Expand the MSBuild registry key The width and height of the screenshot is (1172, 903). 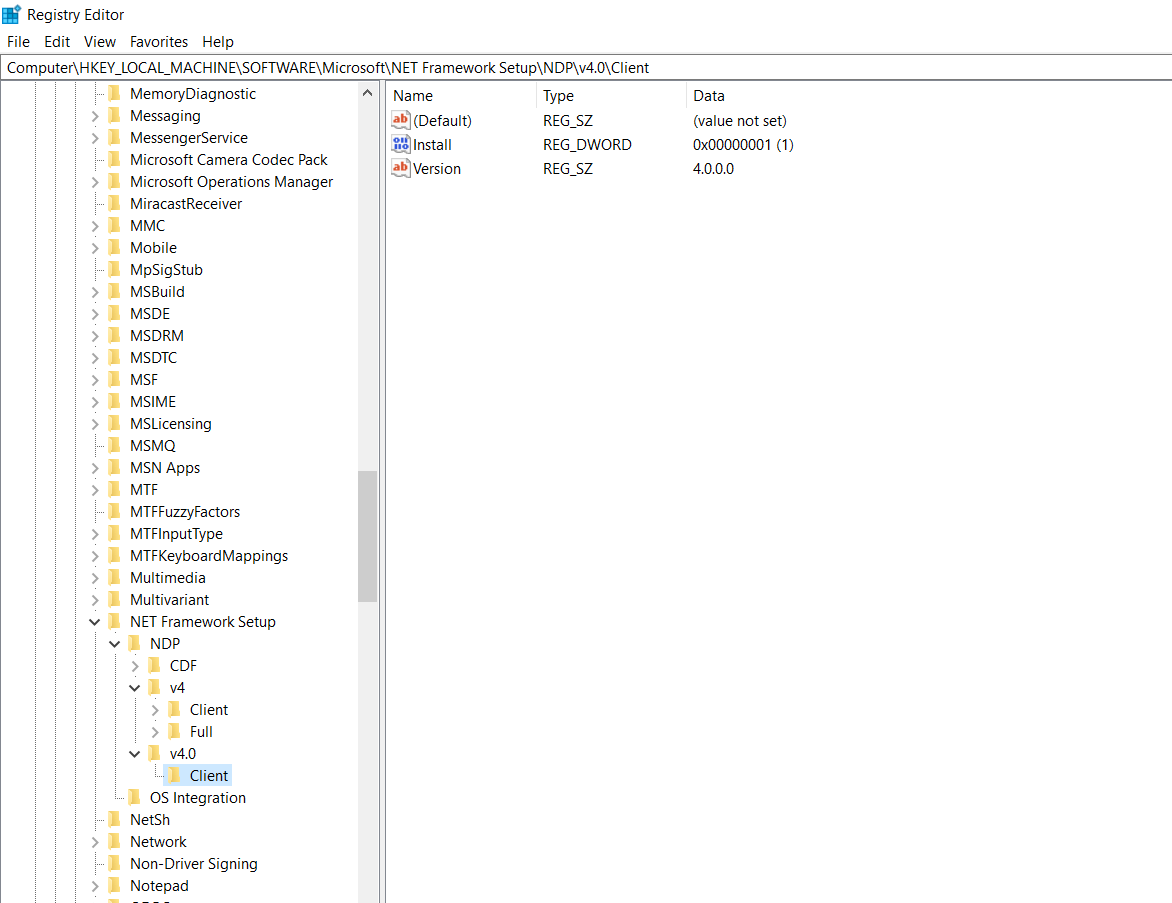(x=94, y=291)
